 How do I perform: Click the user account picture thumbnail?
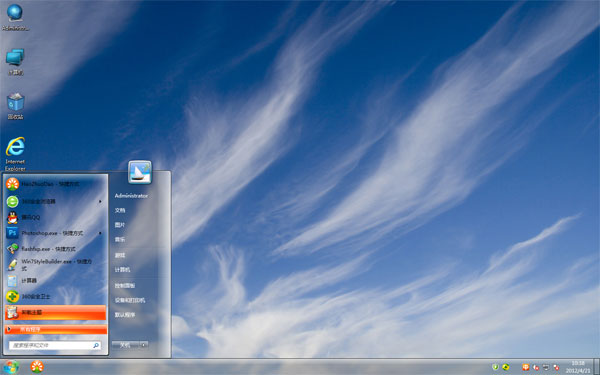pyautogui.click(x=140, y=172)
